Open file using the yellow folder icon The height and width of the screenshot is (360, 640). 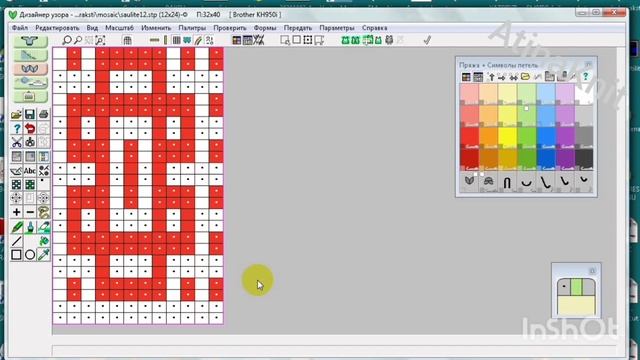[16, 115]
